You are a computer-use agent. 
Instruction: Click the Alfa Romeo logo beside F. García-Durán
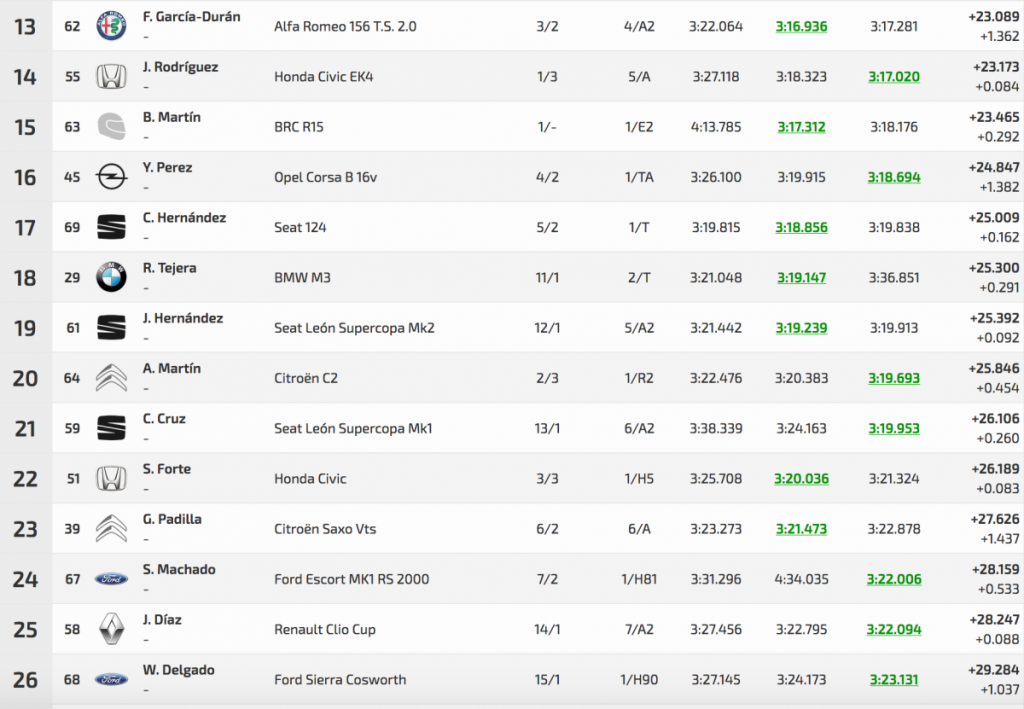111,26
